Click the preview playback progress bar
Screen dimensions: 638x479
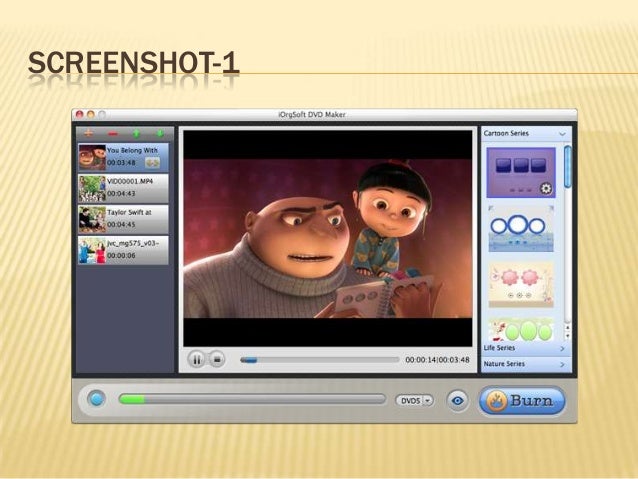click(319, 360)
